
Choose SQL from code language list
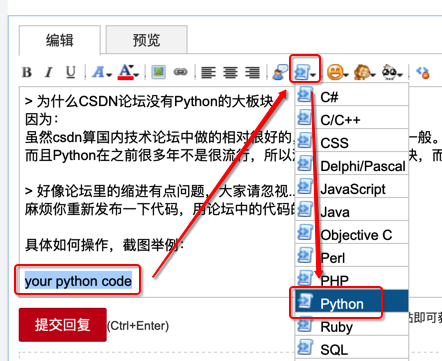pos(352,348)
